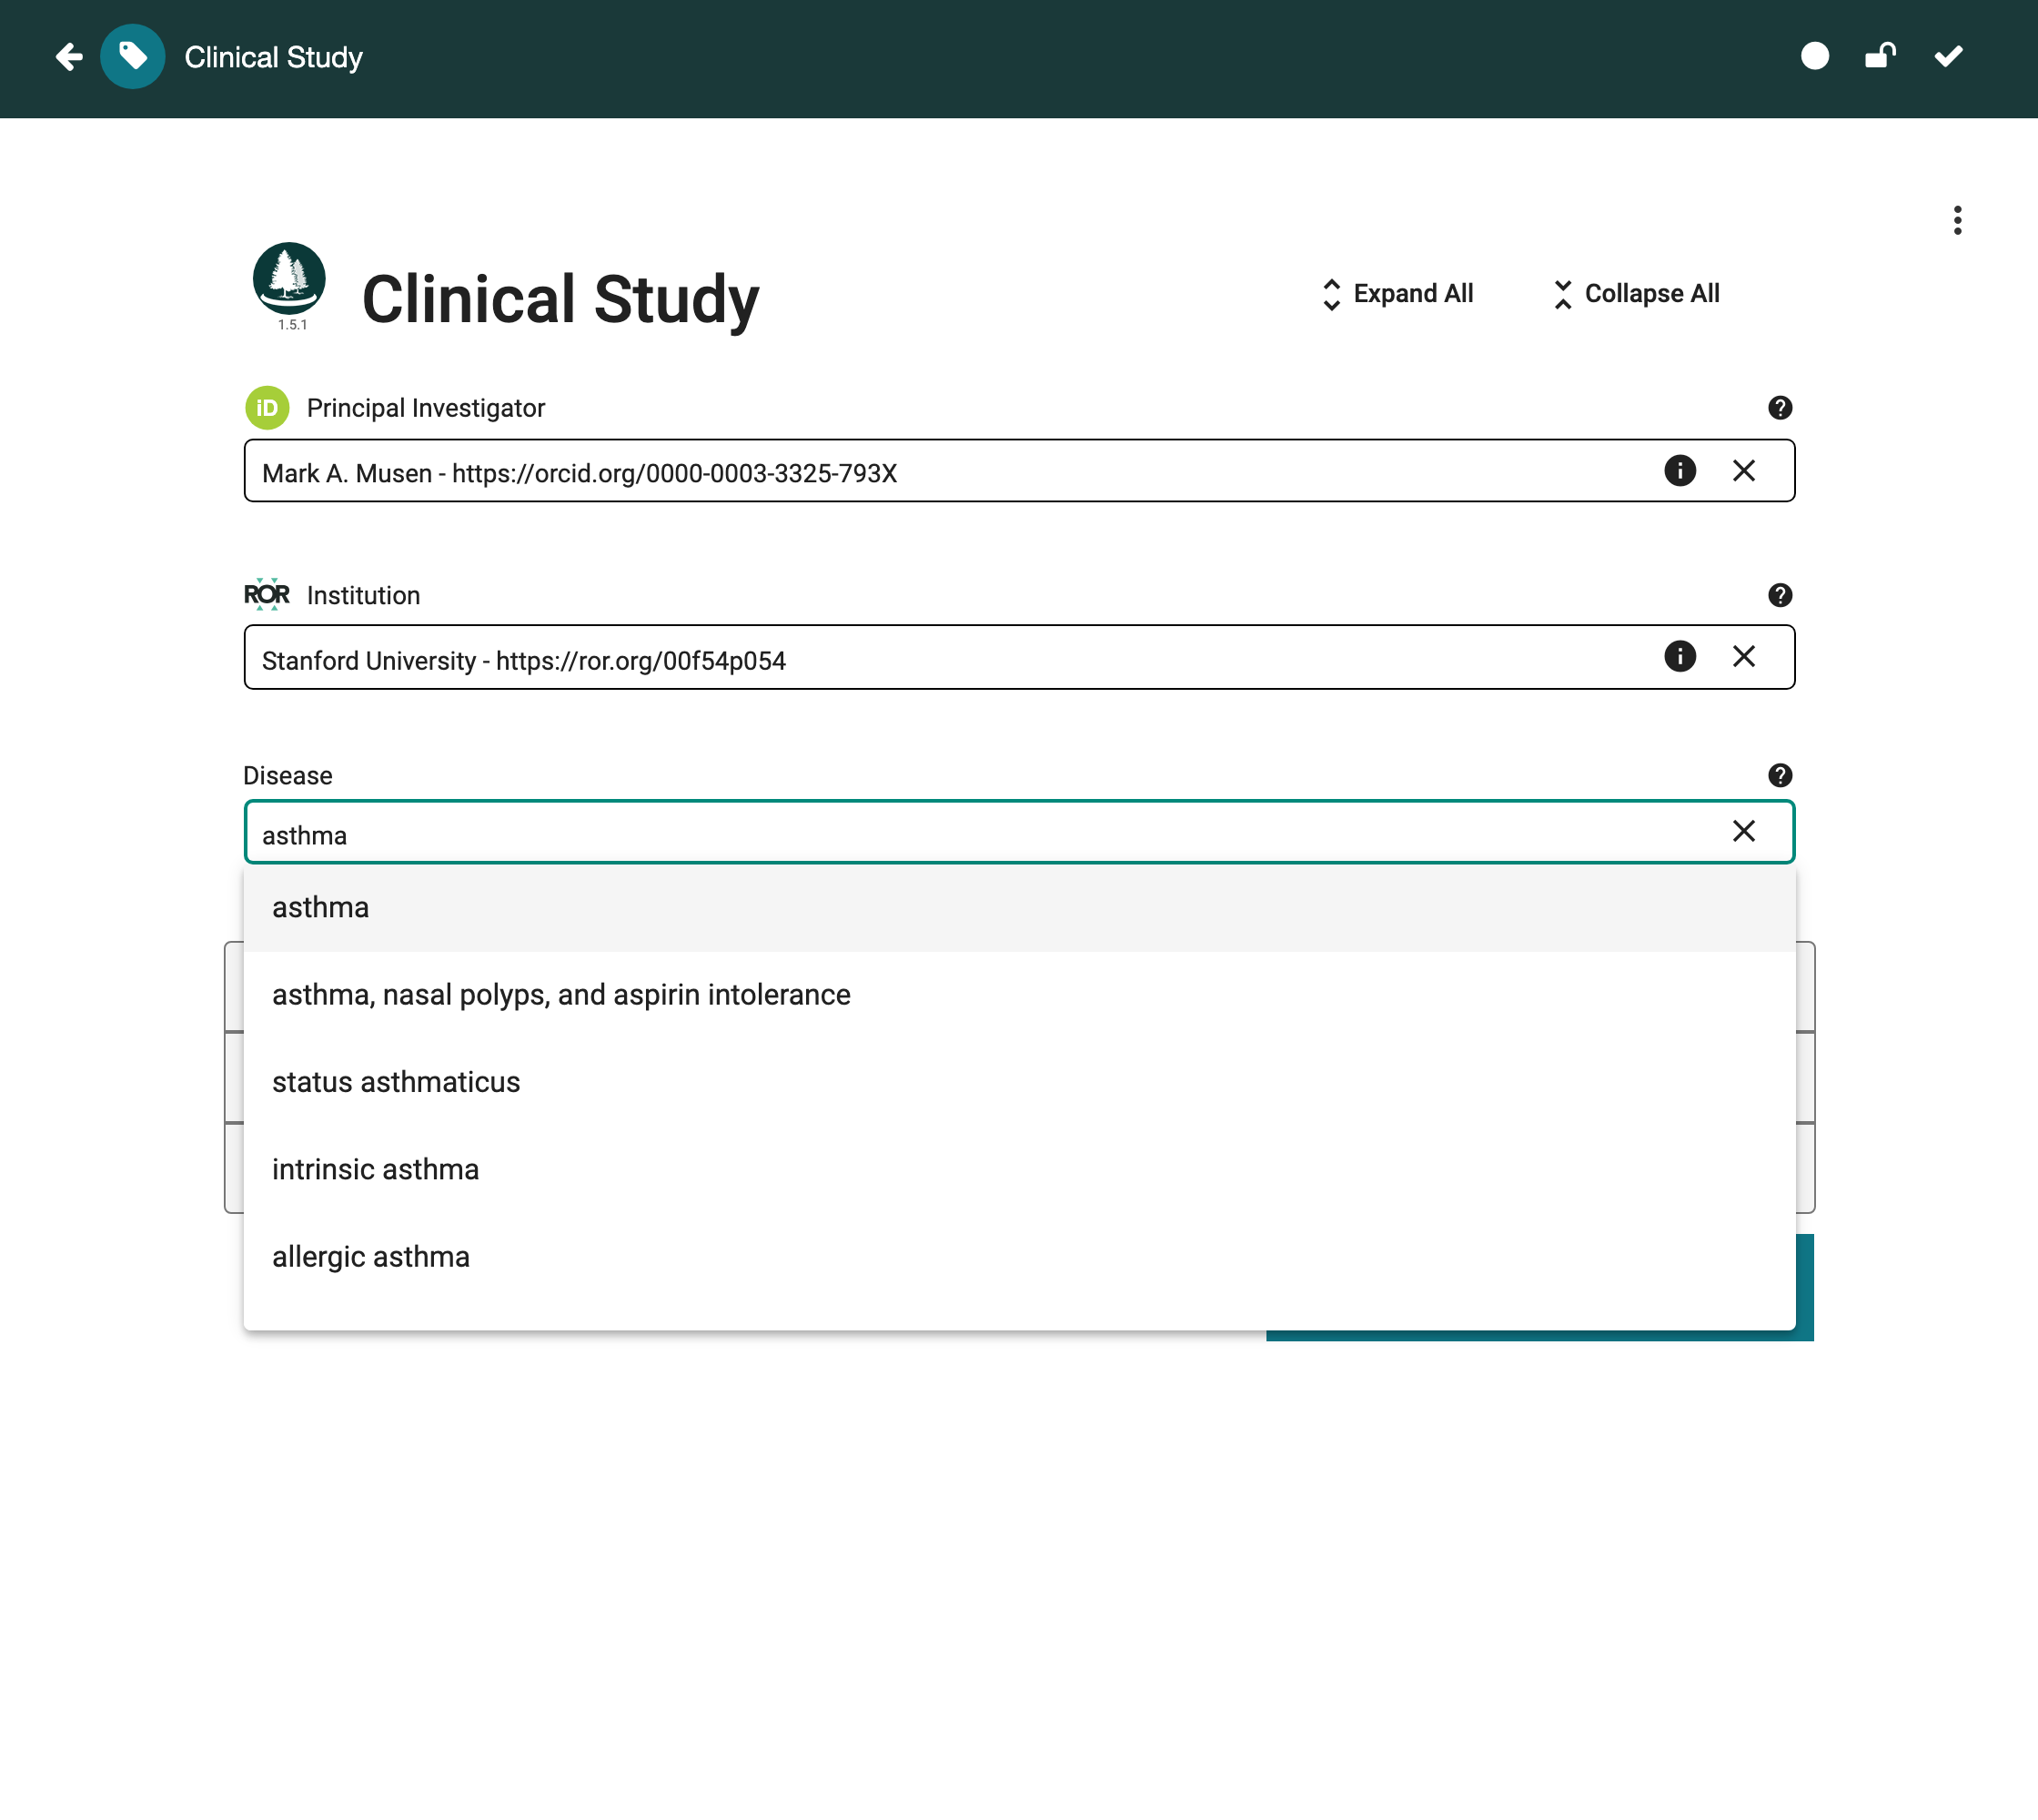Click the 'Disease' field label

point(288,776)
